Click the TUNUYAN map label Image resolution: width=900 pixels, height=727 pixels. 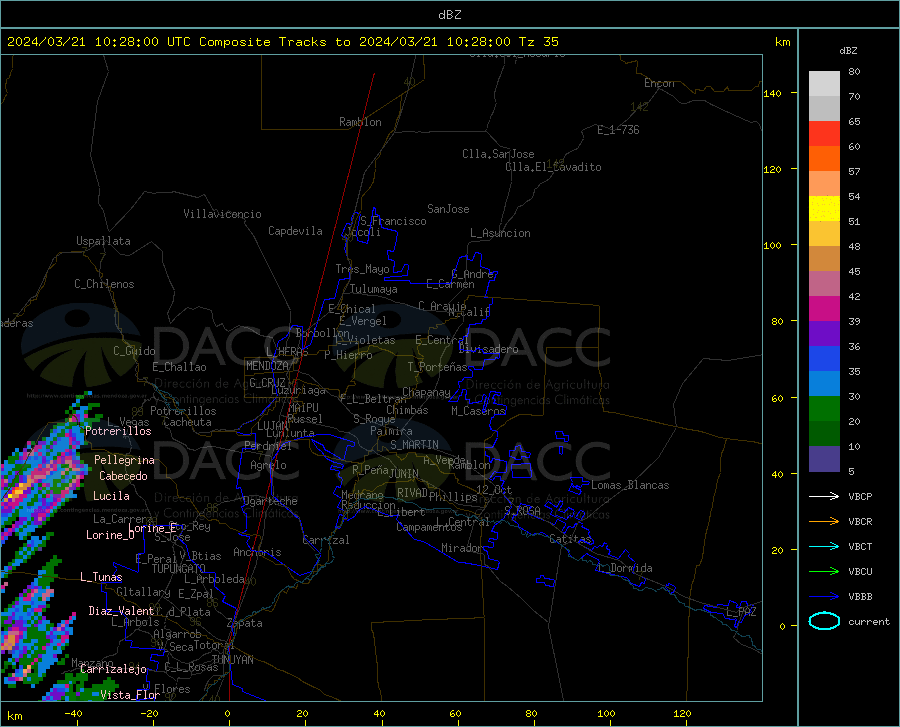coord(232,660)
